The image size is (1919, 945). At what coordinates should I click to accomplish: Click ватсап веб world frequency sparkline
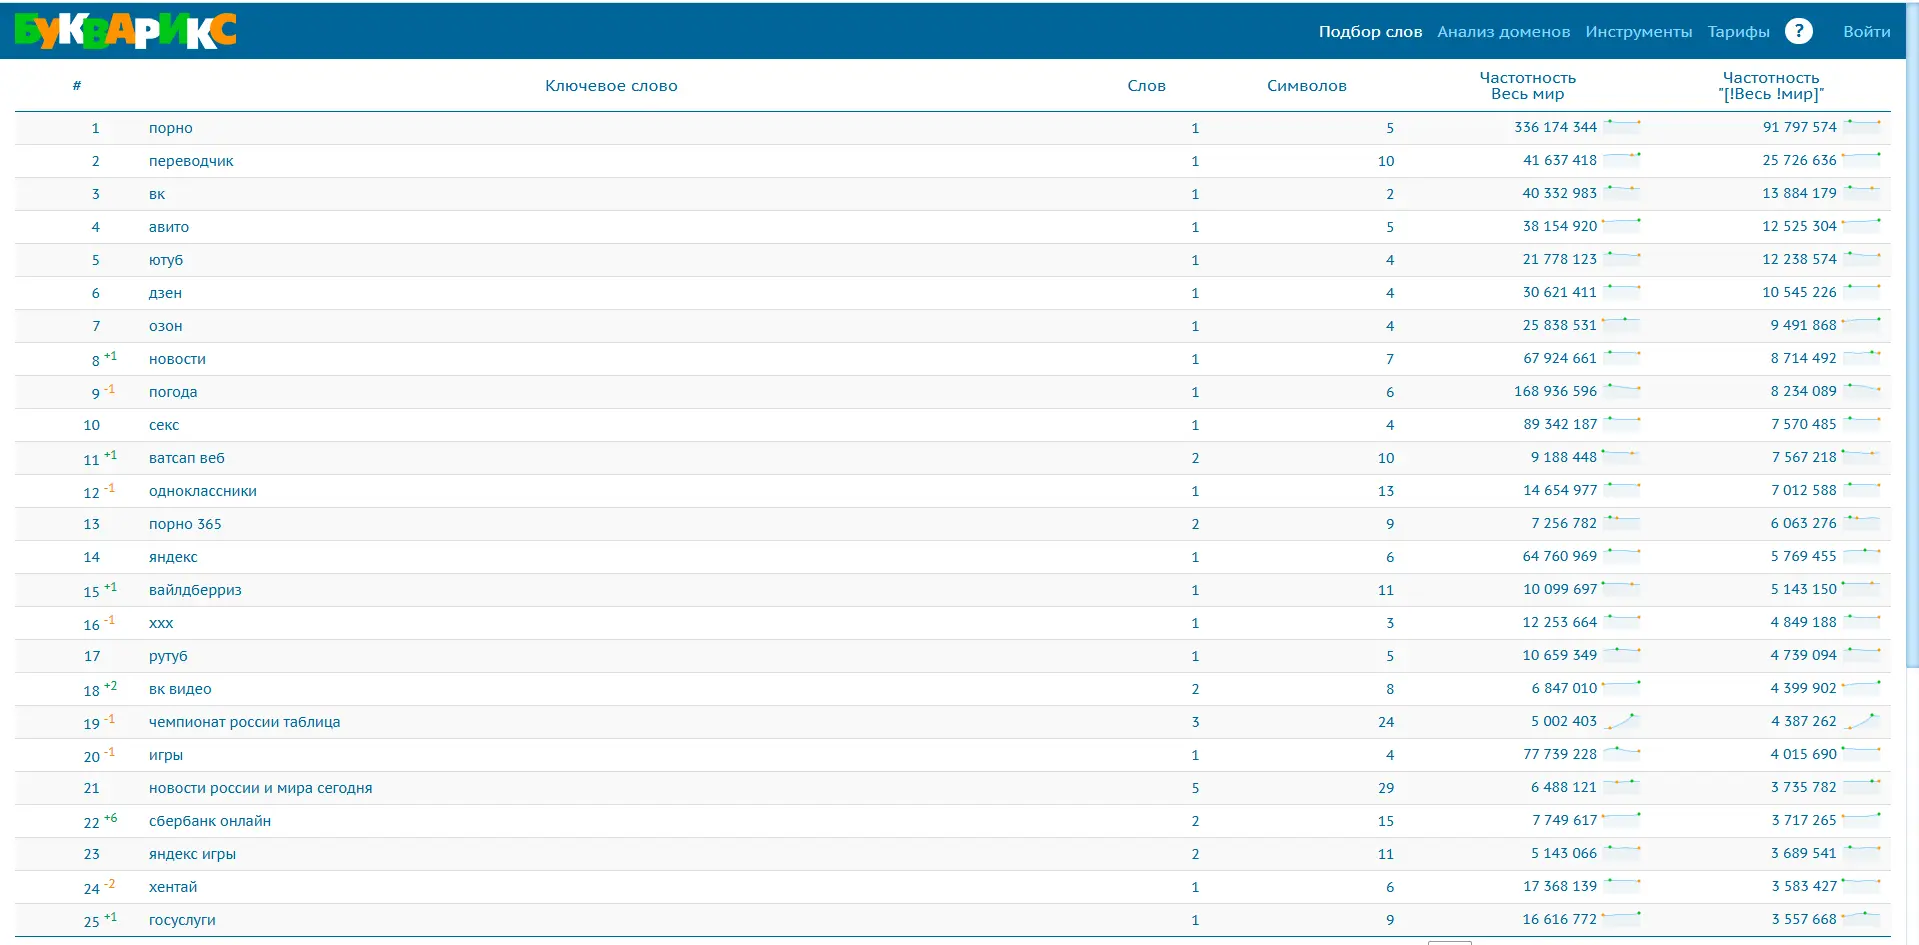click(x=1622, y=457)
